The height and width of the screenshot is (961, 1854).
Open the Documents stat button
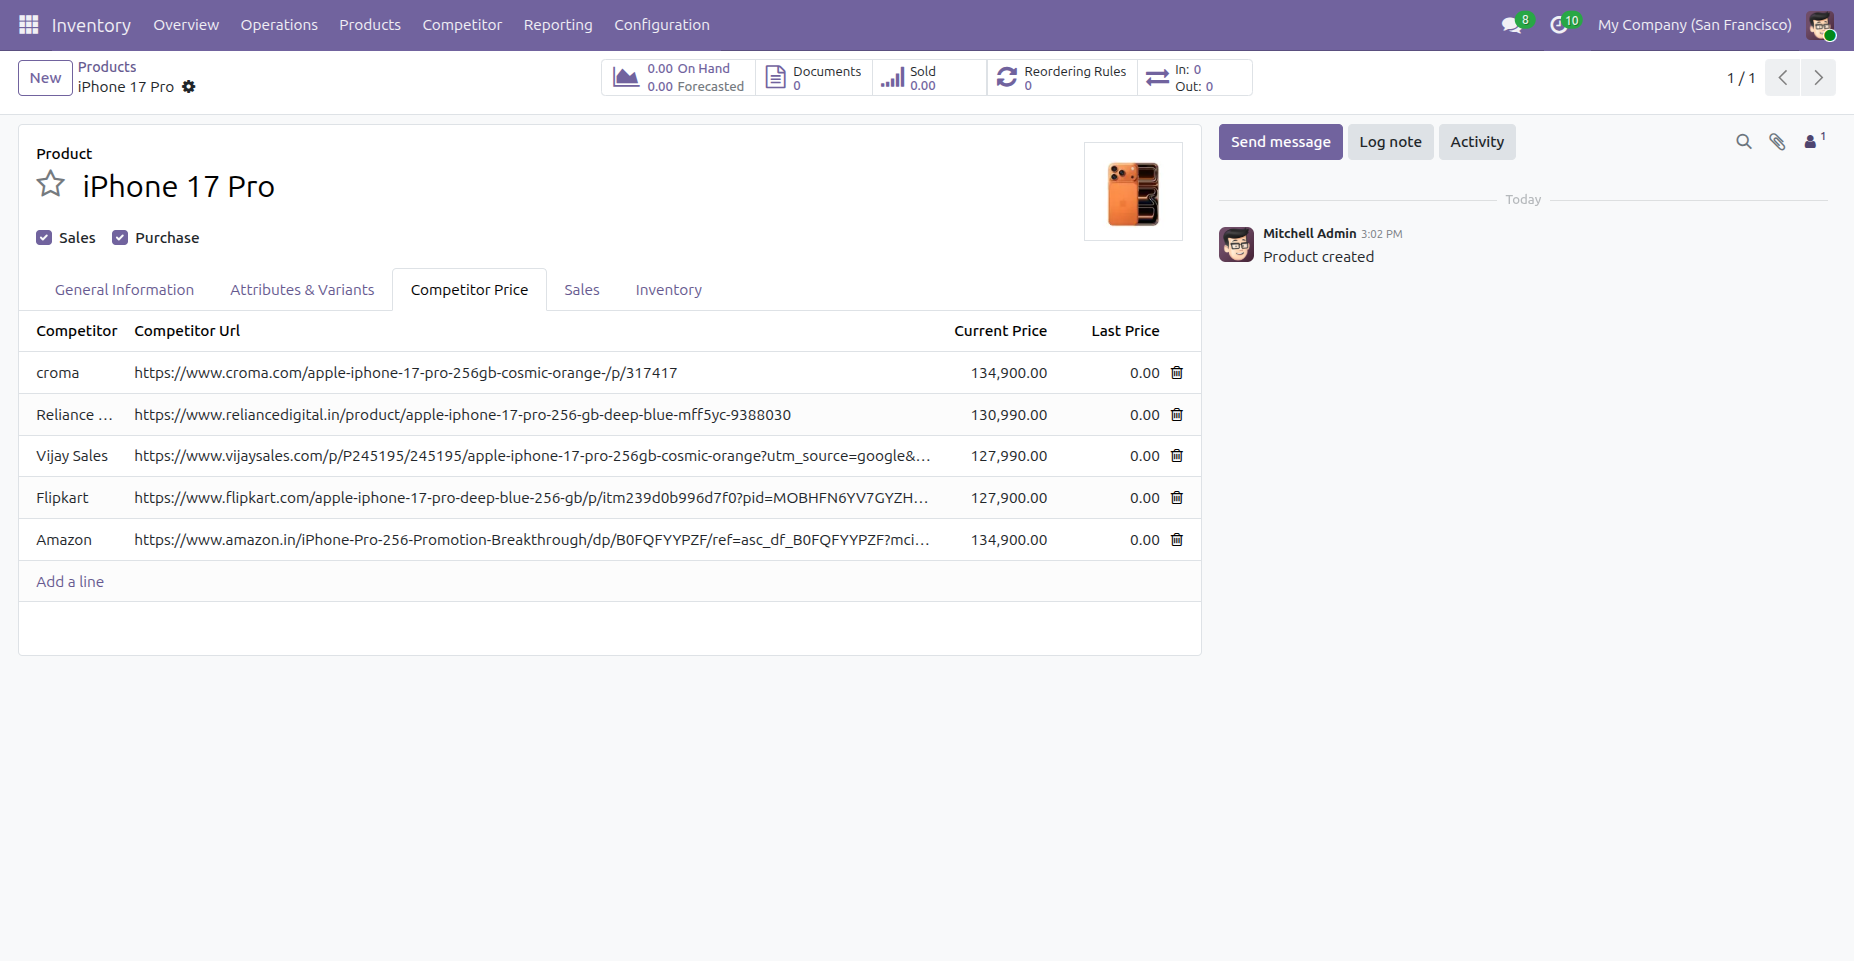point(814,78)
